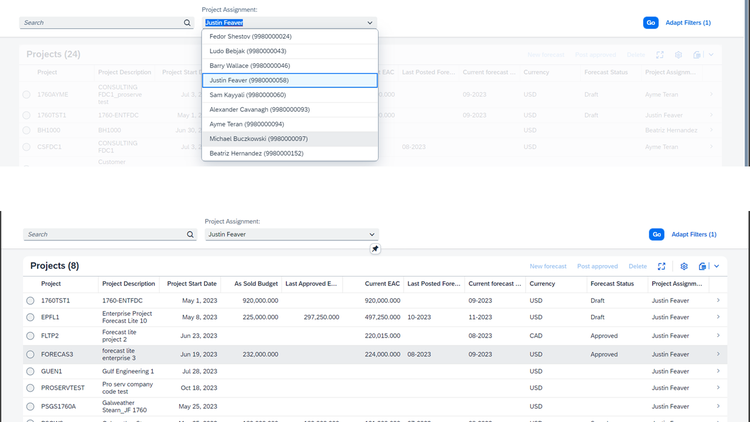Click the Go button in upper panel
The height and width of the screenshot is (422, 750).
coord(651,22)
